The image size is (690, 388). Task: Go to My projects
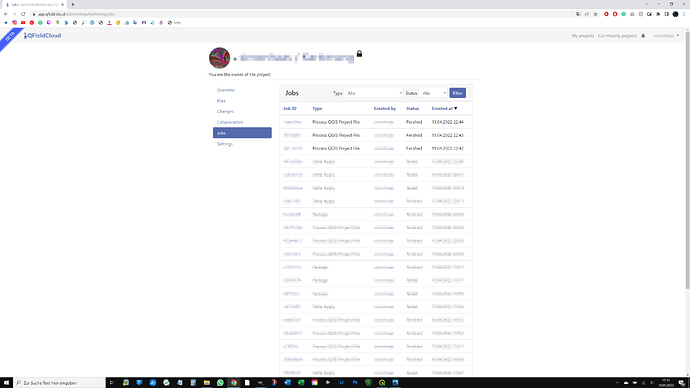(583, 36)
